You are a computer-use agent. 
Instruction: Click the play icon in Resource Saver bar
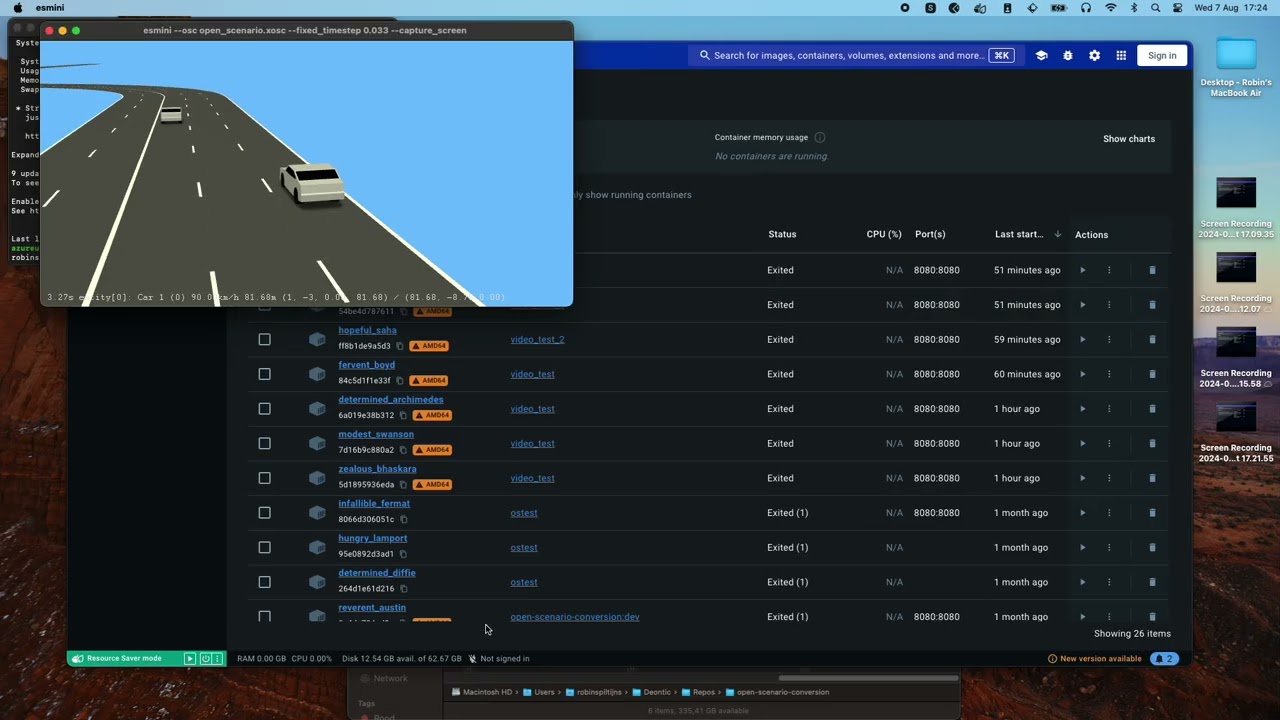coord(189,658)
